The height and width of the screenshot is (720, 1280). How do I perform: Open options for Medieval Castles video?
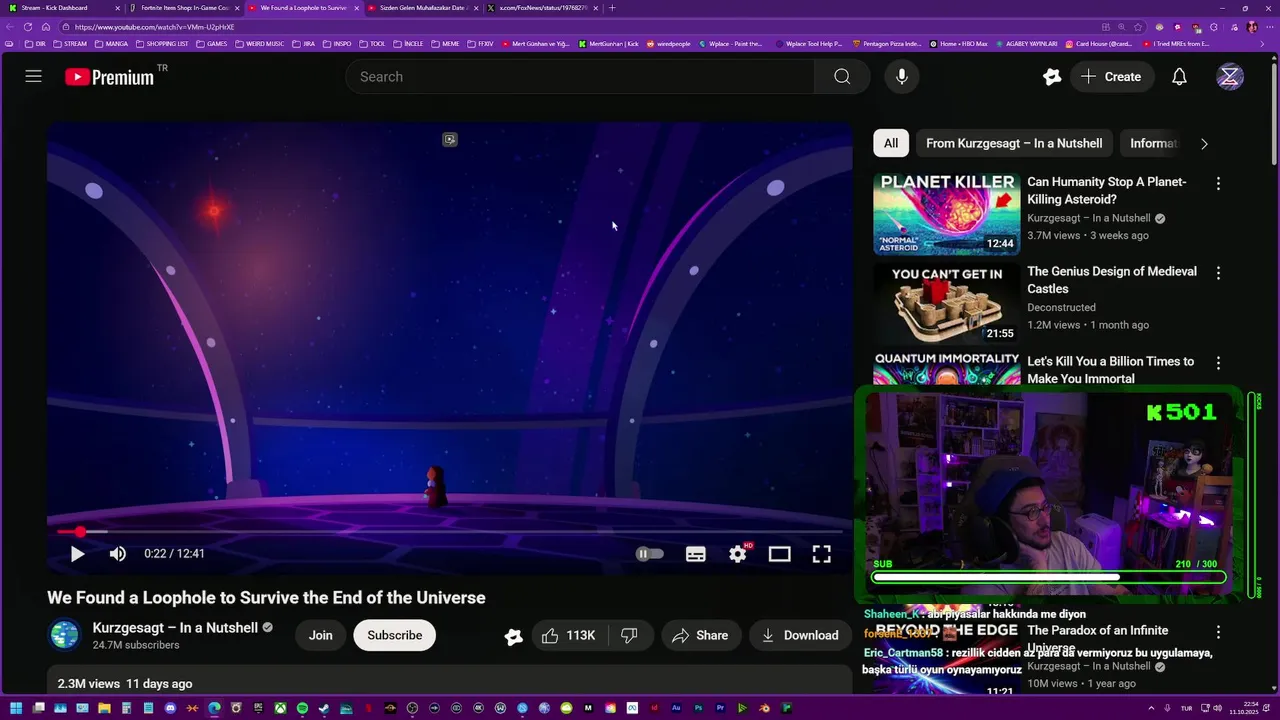coord(1218,273)
